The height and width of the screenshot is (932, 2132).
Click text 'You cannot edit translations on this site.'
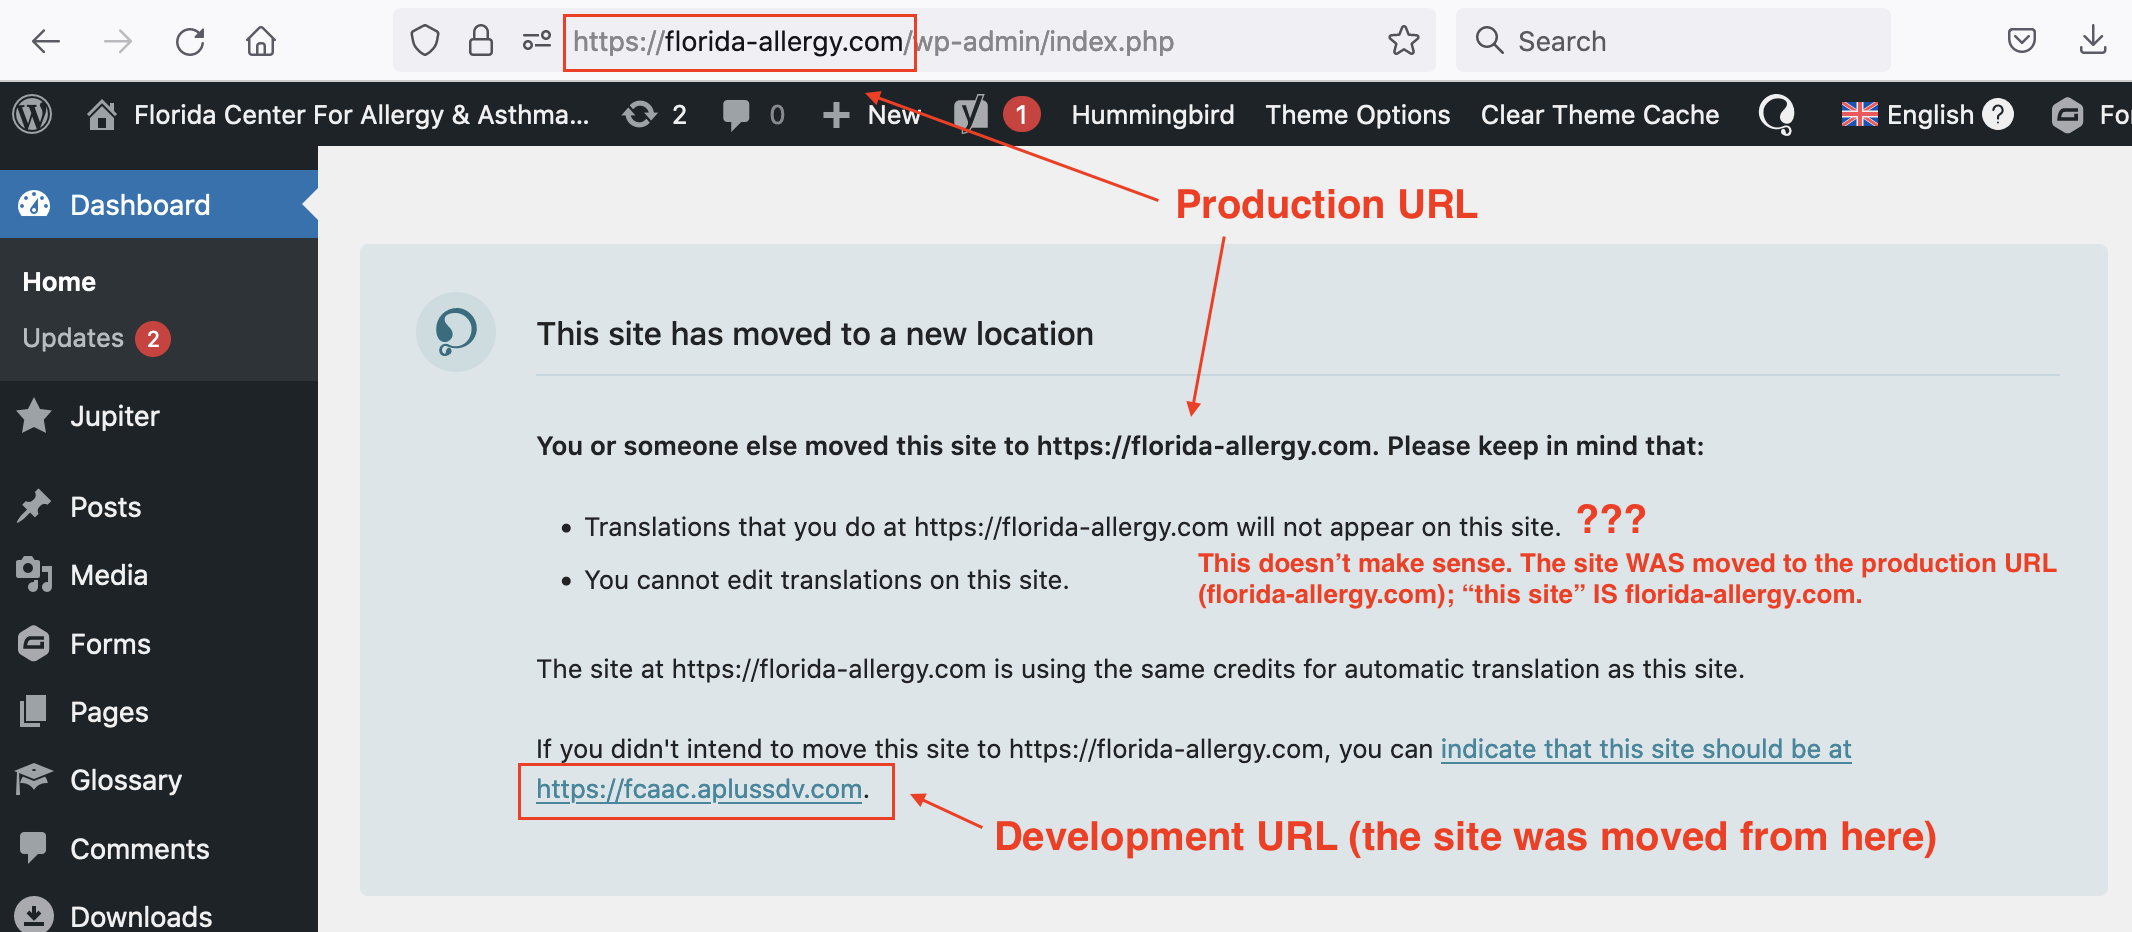coord(826,580)
